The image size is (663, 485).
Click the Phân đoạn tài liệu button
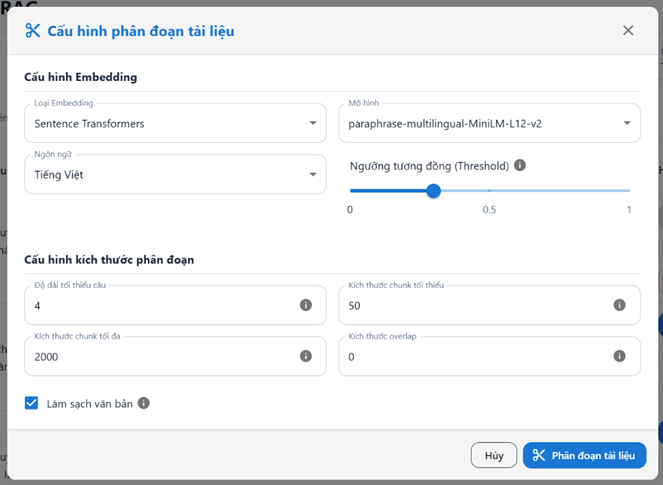pyautogui.click(x=584, y=456)
